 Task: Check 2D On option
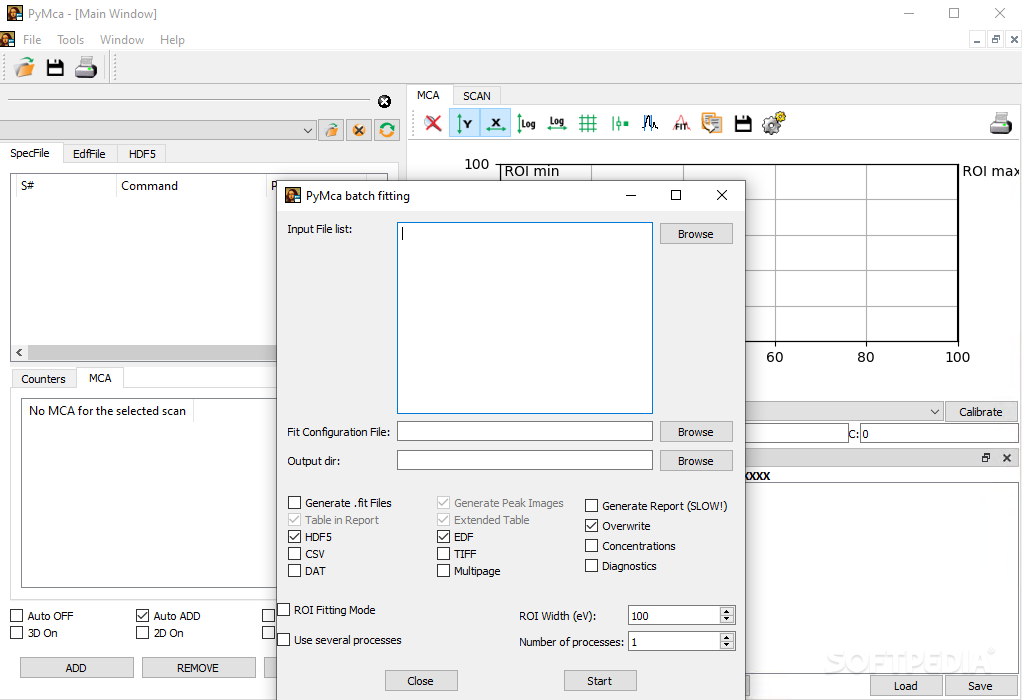click(143, 632)
